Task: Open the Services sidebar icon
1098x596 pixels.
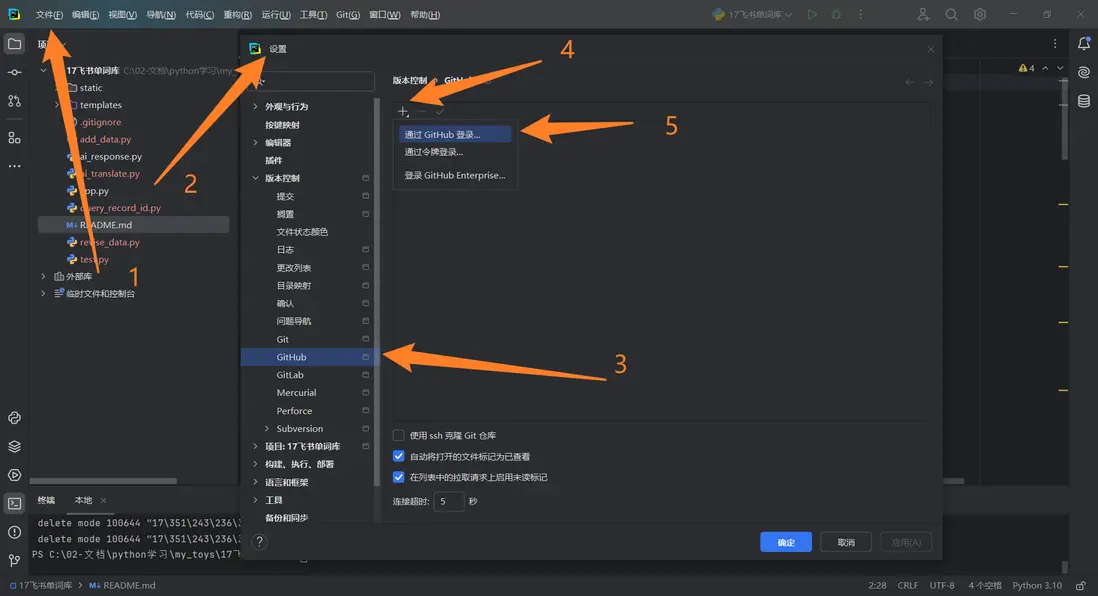Action: point(14,475)
